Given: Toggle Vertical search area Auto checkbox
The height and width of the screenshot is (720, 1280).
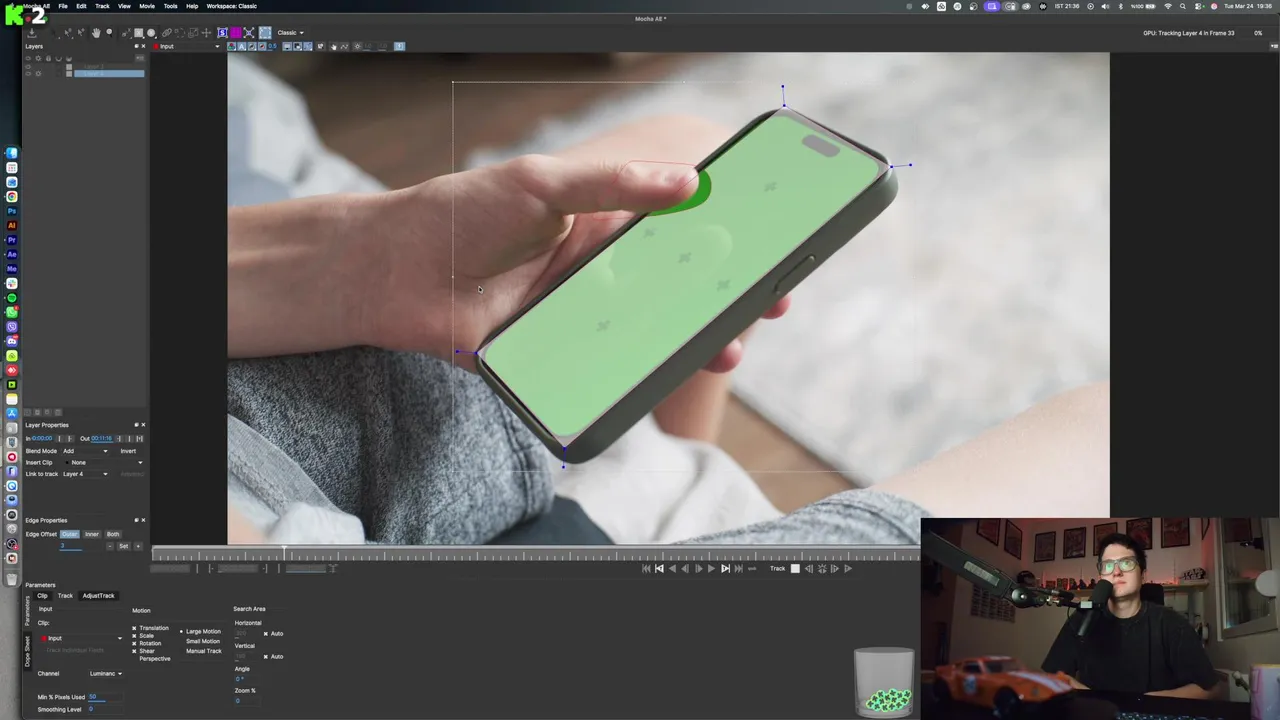Looking at the screenshot, I should click(265, 656).
